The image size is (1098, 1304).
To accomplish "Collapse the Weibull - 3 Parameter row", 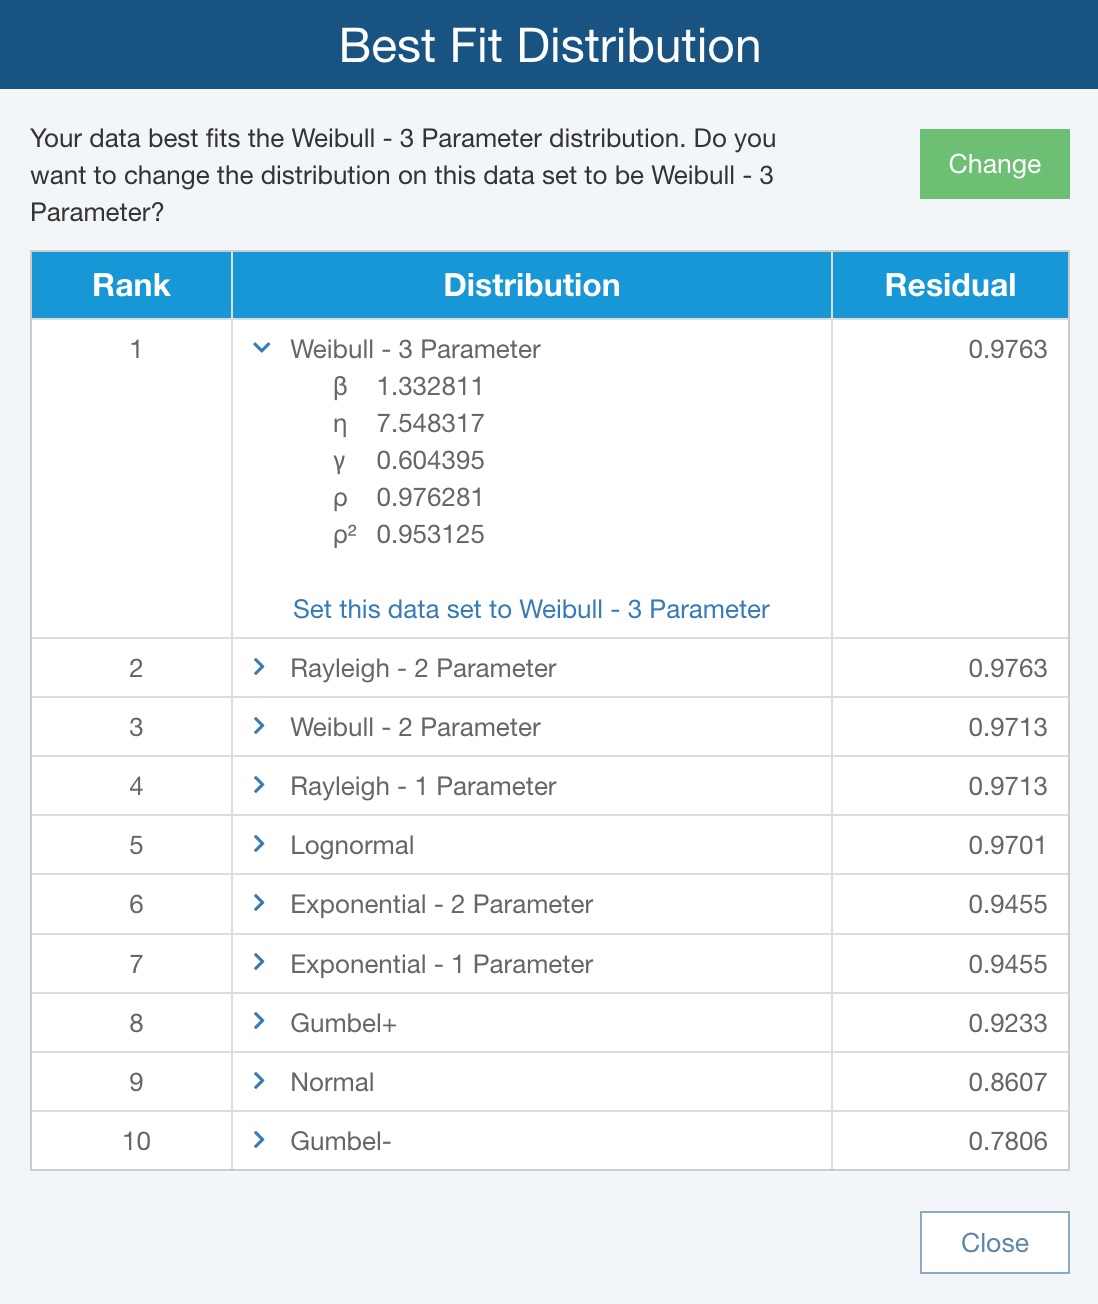I will [262, 348].
